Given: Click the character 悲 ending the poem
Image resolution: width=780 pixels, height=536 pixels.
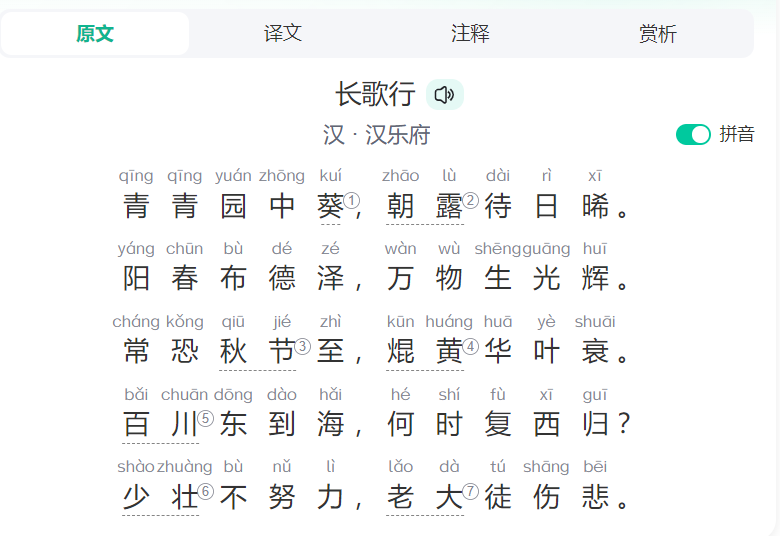Looking at the screenshot, I should [595, 497].
